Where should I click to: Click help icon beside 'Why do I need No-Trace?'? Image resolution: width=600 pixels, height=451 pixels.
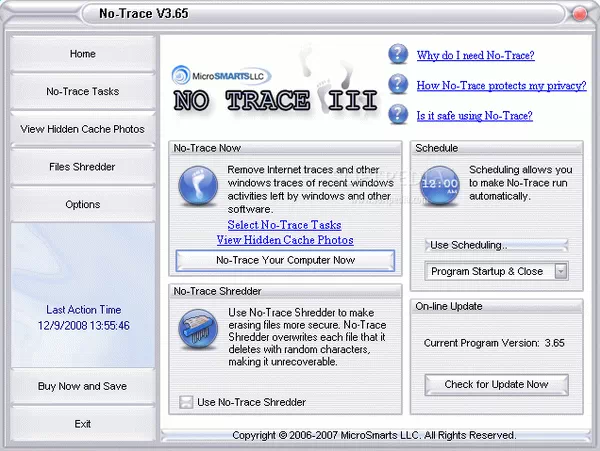[x=398, y=55]
